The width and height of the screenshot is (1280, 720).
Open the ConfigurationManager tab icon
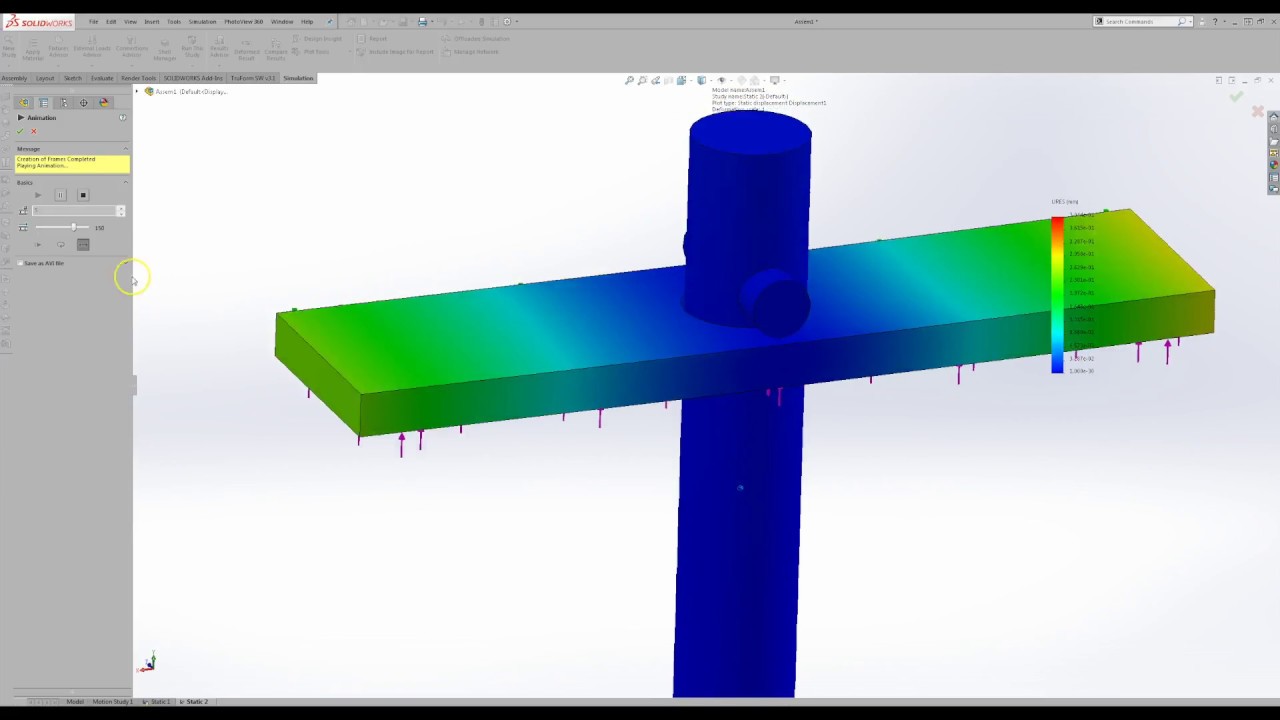64,102
